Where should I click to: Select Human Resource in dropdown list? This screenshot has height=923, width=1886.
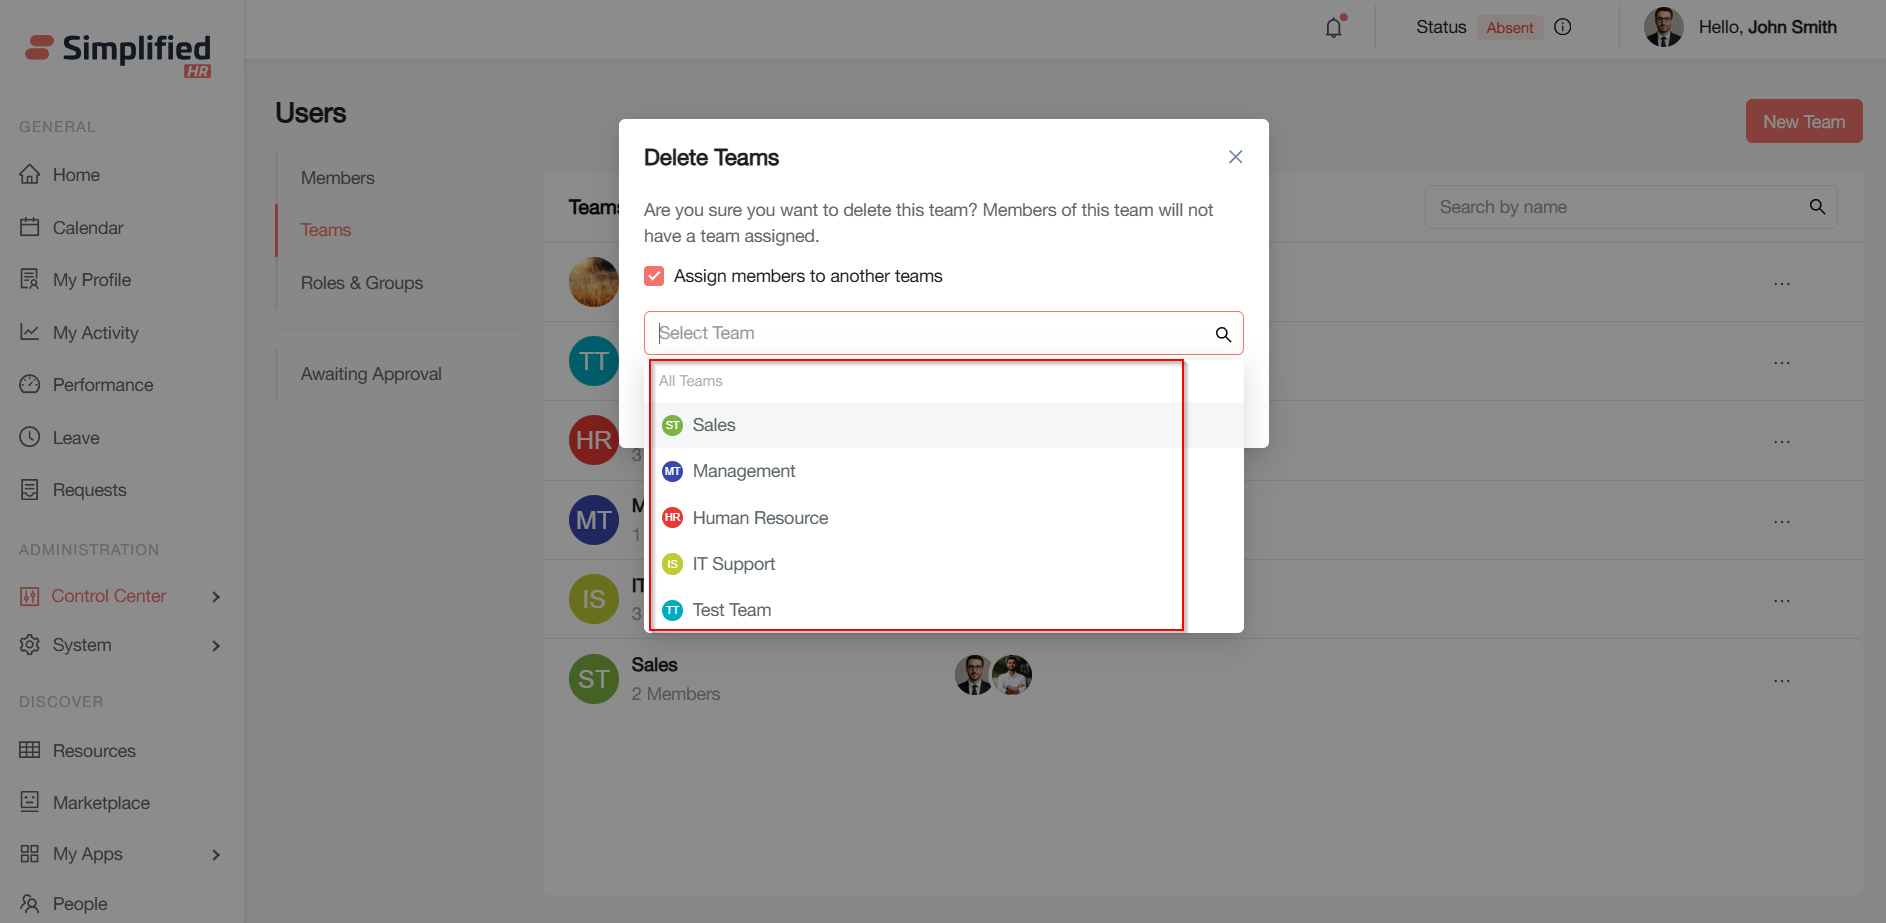[760, 518]
